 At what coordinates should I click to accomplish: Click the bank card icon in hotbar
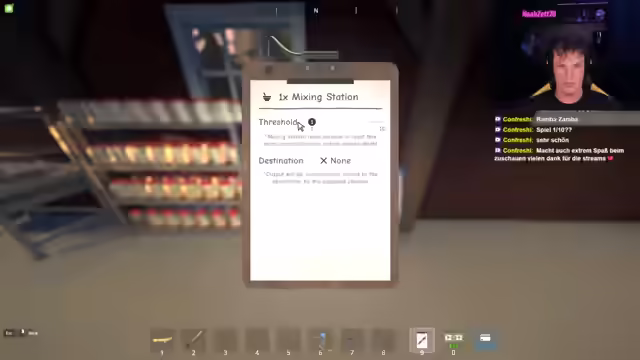pyautogui.click(x=485, y=338)
